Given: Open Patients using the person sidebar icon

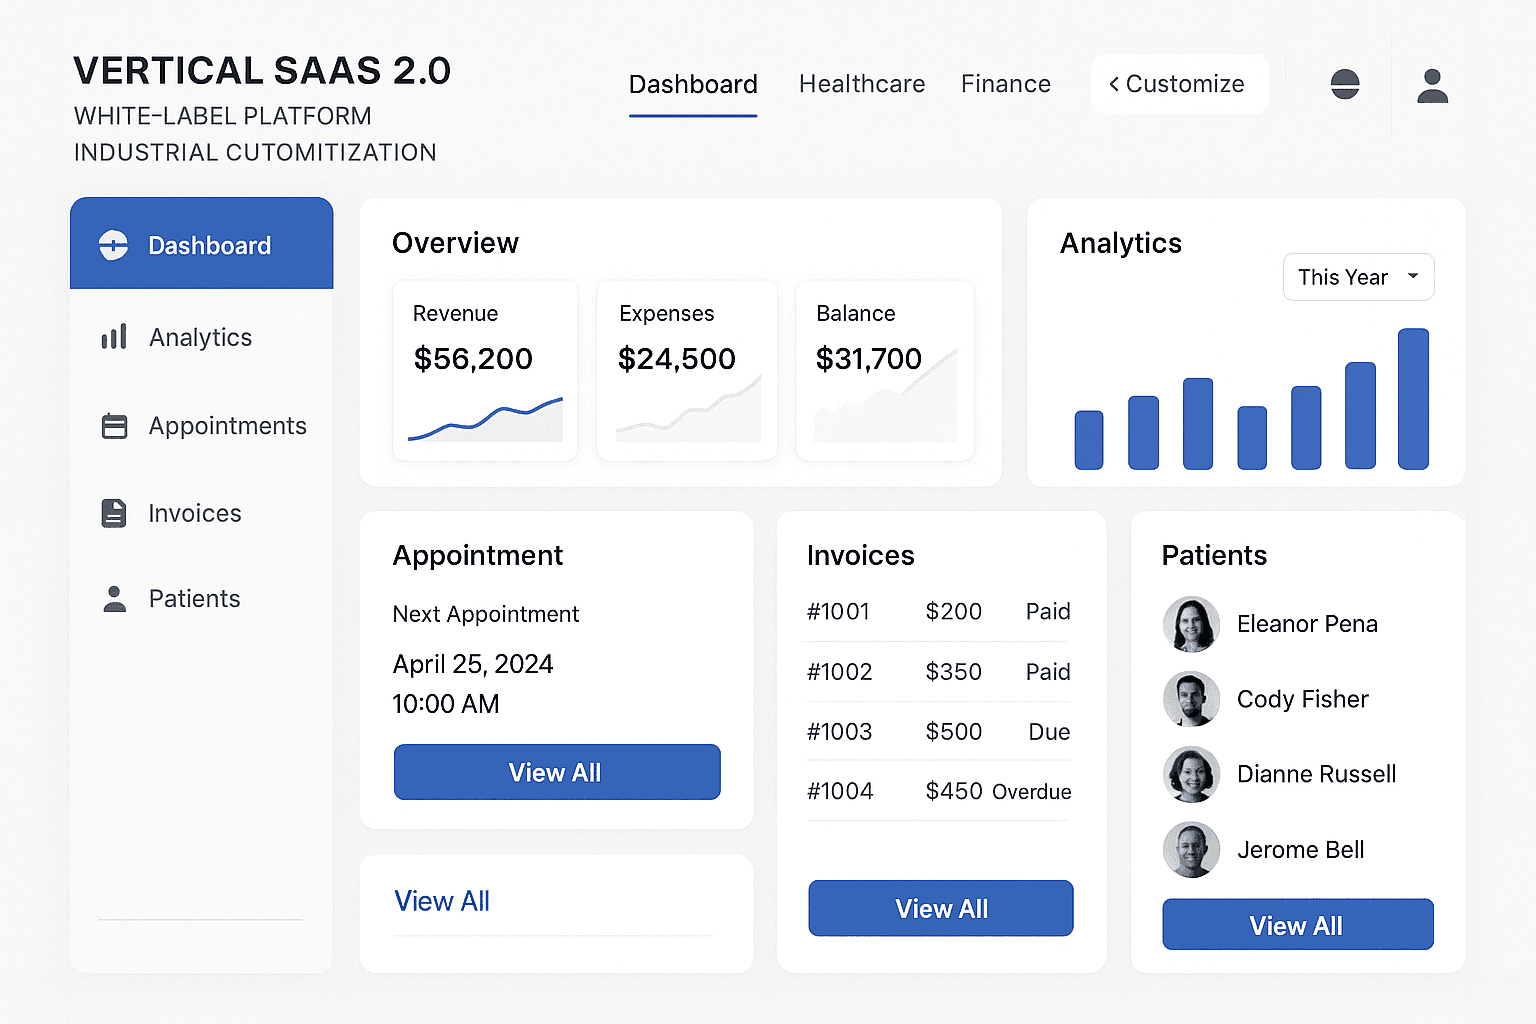Looking at the screenshot, I should (113, 598).
